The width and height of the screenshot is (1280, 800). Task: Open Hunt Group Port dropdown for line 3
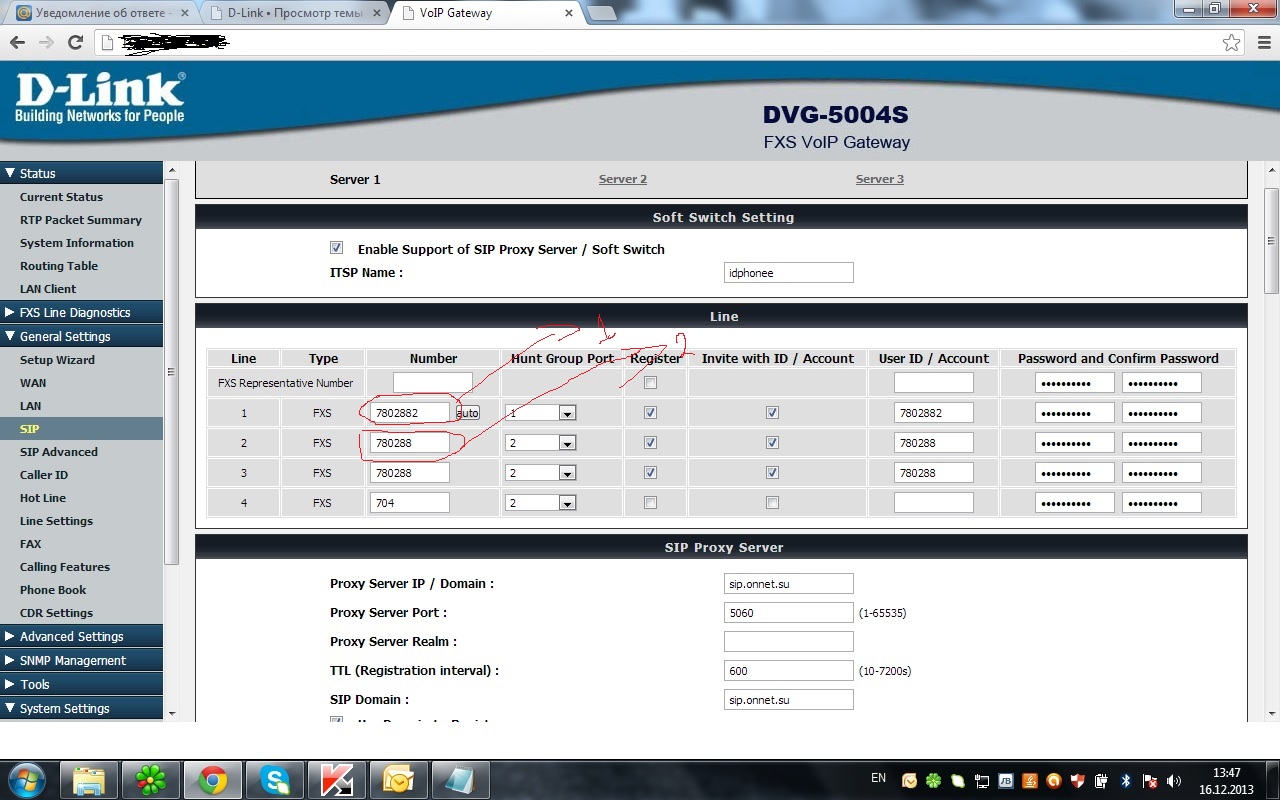point(541,473)
